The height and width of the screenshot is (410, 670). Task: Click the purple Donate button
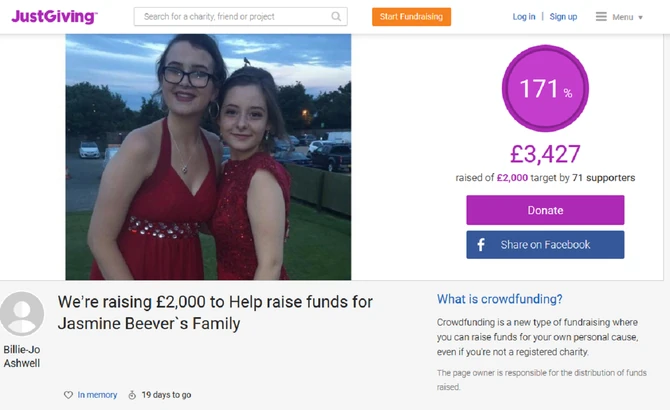coord(545,210)
